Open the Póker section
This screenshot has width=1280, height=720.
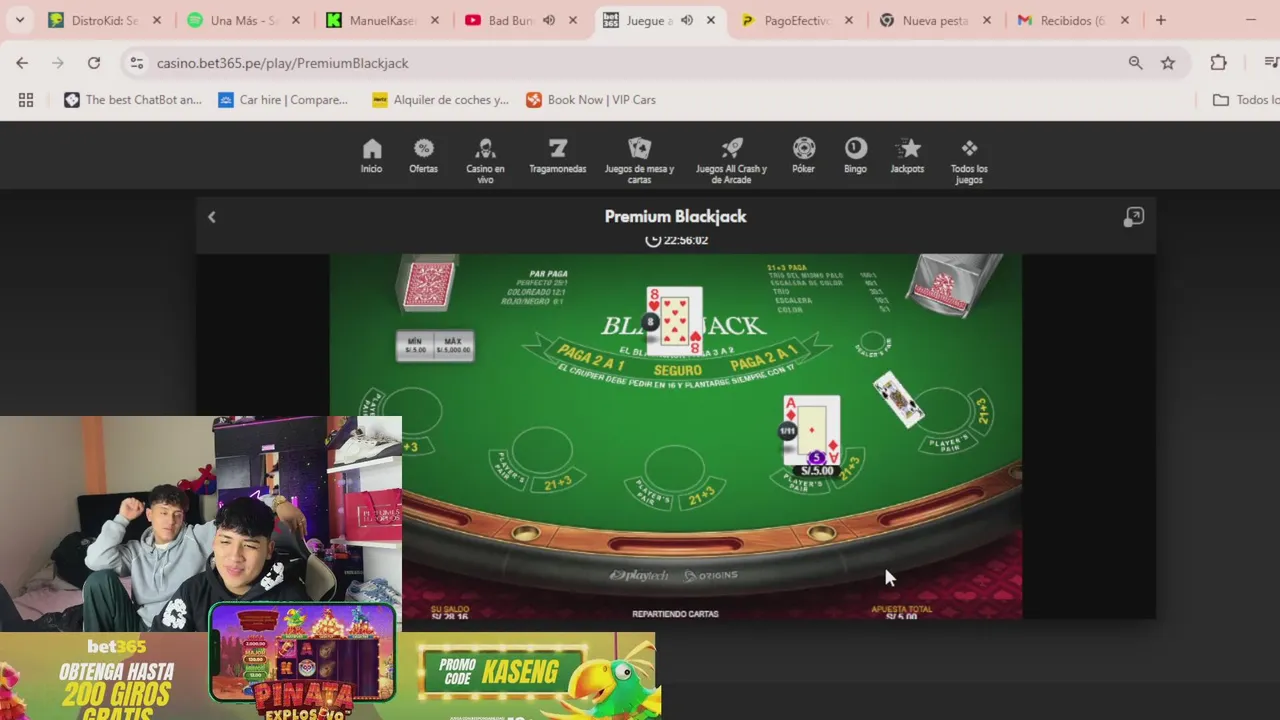click(804, 157)
